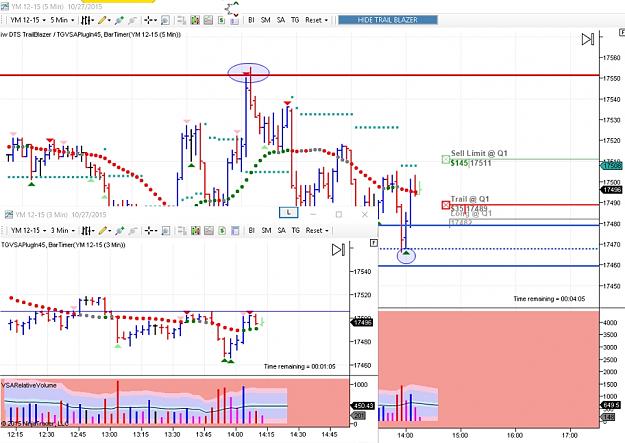Viewport: 625px width, 443px height.
Task: Expand pencil tool dropdown arrow in 5 Min toolbar
Action: (109, 20)
